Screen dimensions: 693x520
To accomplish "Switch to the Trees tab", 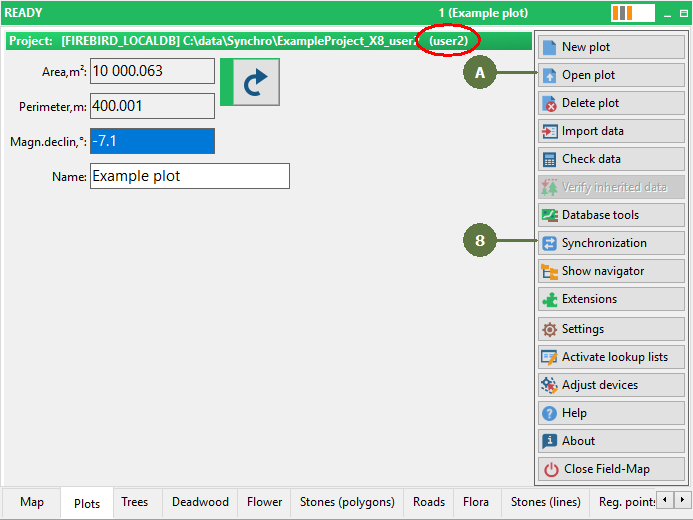I will tap(134, 502).
